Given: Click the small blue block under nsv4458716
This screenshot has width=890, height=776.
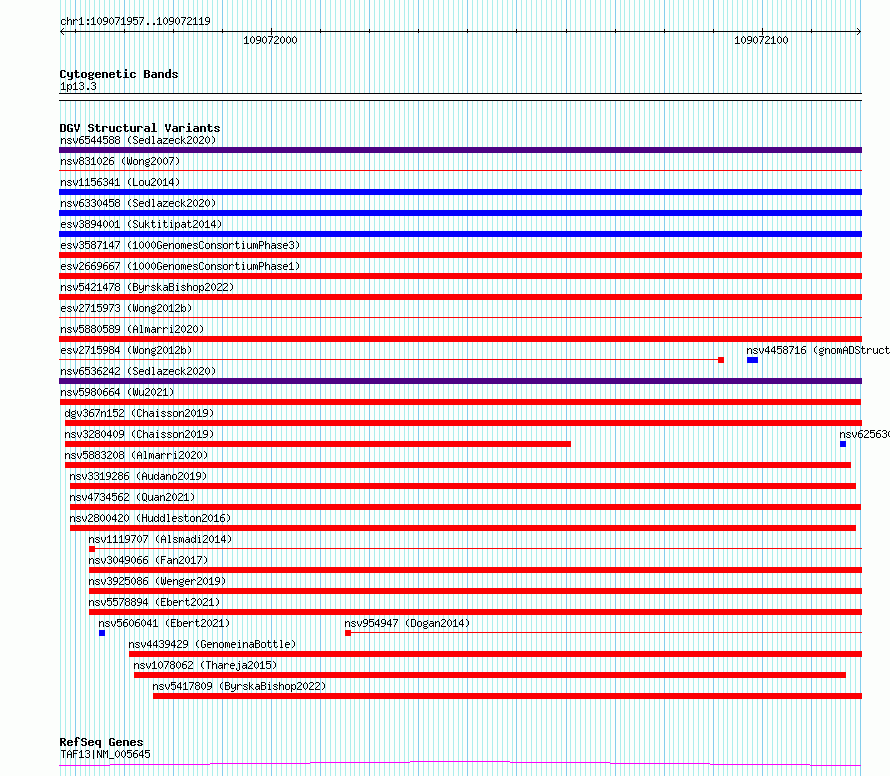Looking at the screenshot, I should pos(752,360).
